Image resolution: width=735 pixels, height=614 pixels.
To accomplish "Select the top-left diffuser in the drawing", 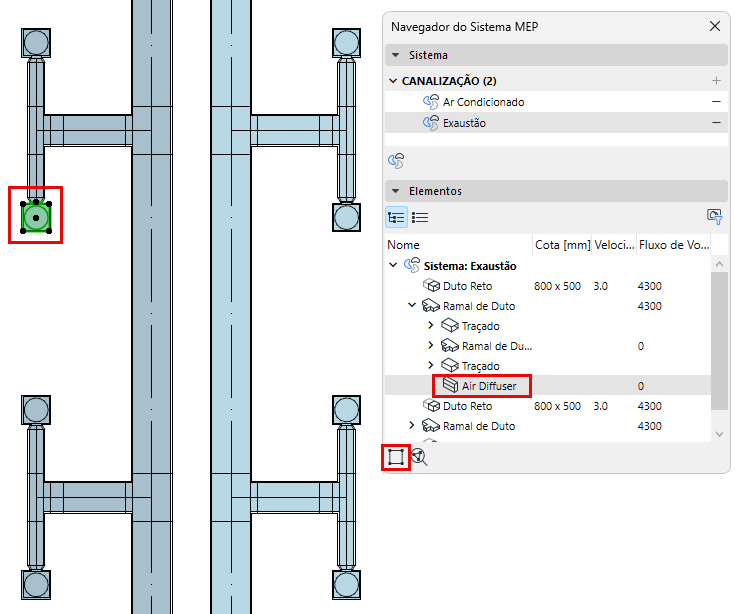I will (36, 43).
